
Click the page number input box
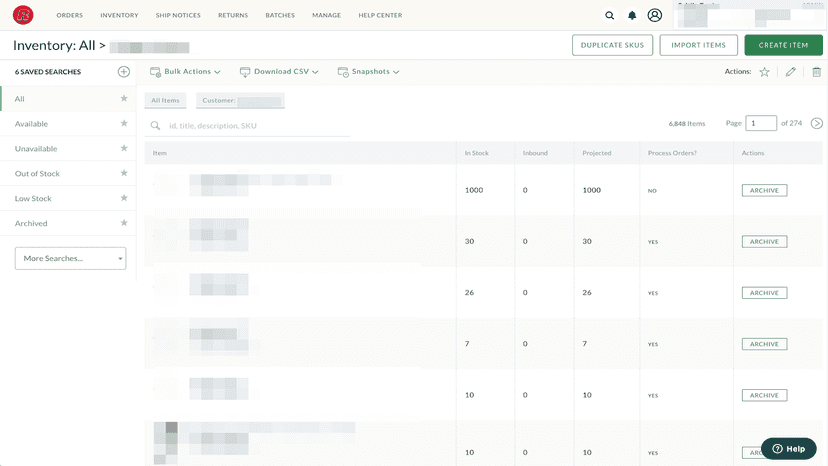coord(761,123)
